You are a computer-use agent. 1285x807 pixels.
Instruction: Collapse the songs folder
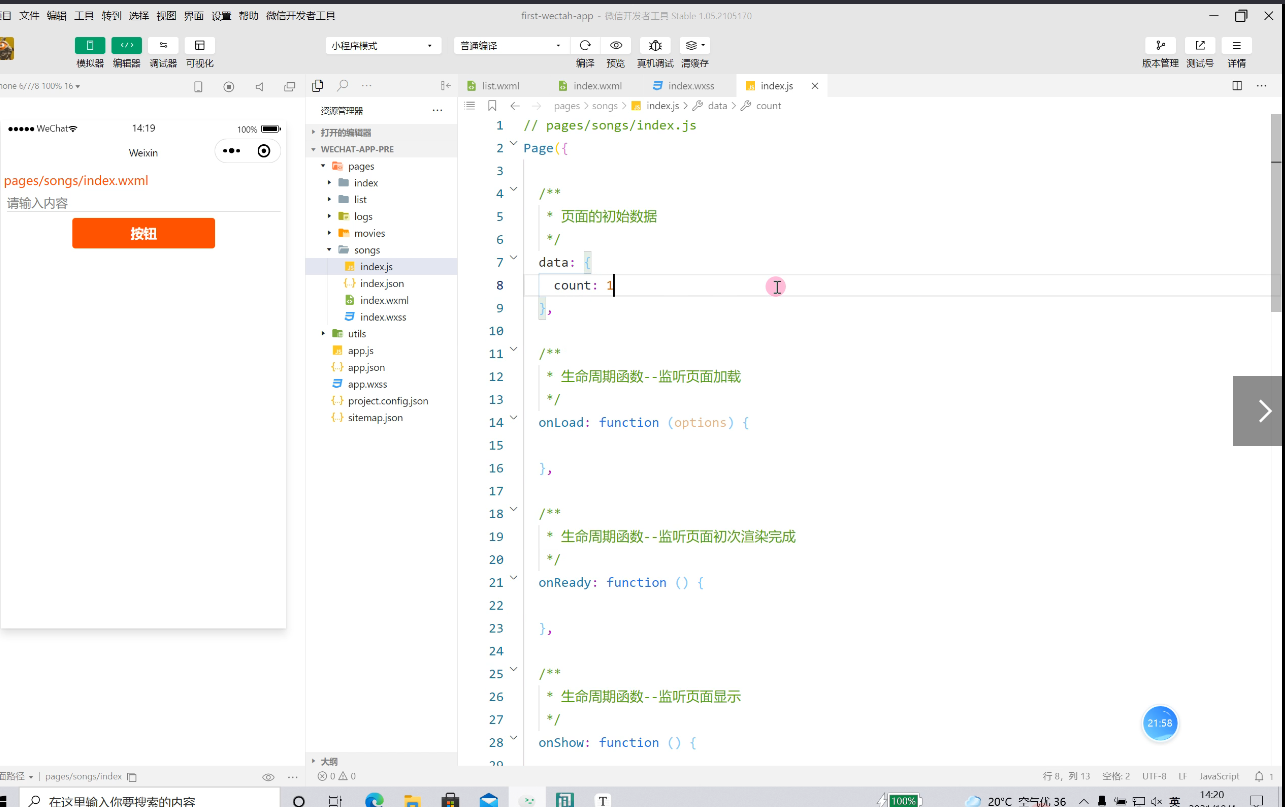coord(329,250)
